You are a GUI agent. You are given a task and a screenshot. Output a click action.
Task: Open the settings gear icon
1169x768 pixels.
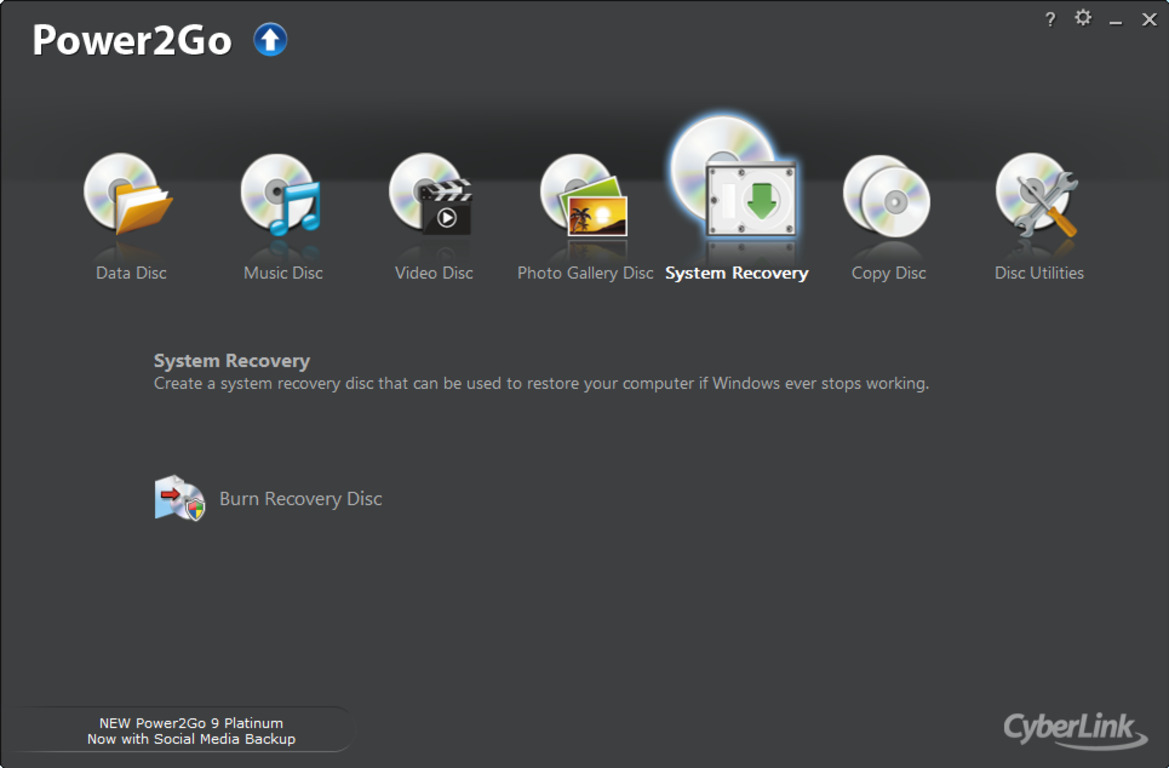(x=1083, y=17)
